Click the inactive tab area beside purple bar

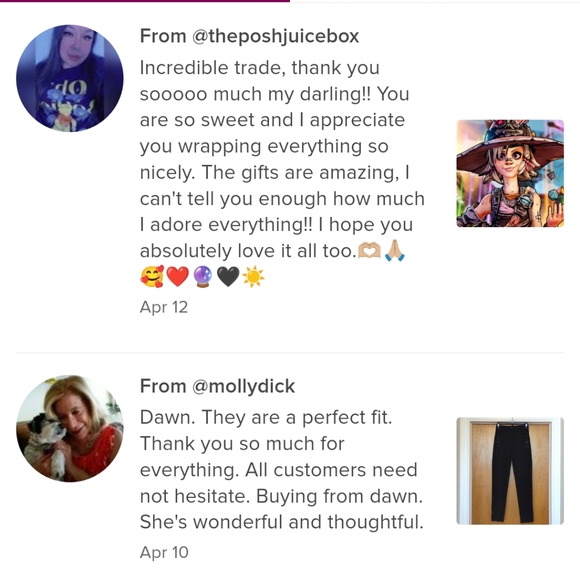point(435,1)
